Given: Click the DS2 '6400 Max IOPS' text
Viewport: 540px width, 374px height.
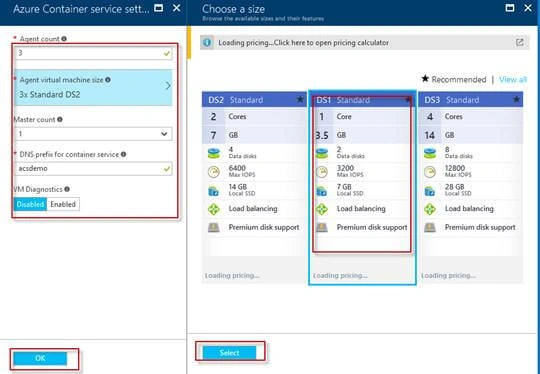Looking at the screenshot, I should click(242, 171).
